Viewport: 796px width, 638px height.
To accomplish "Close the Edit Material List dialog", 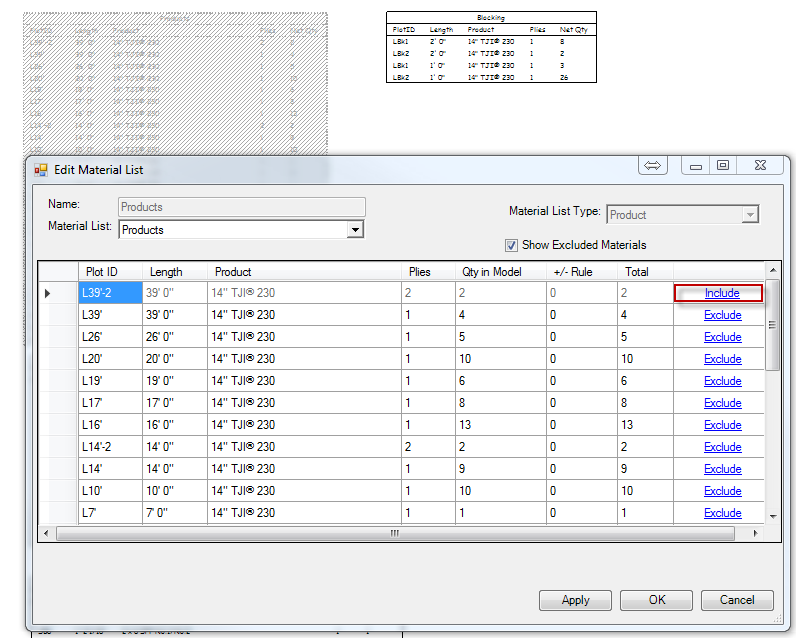I will coord(760,165).
